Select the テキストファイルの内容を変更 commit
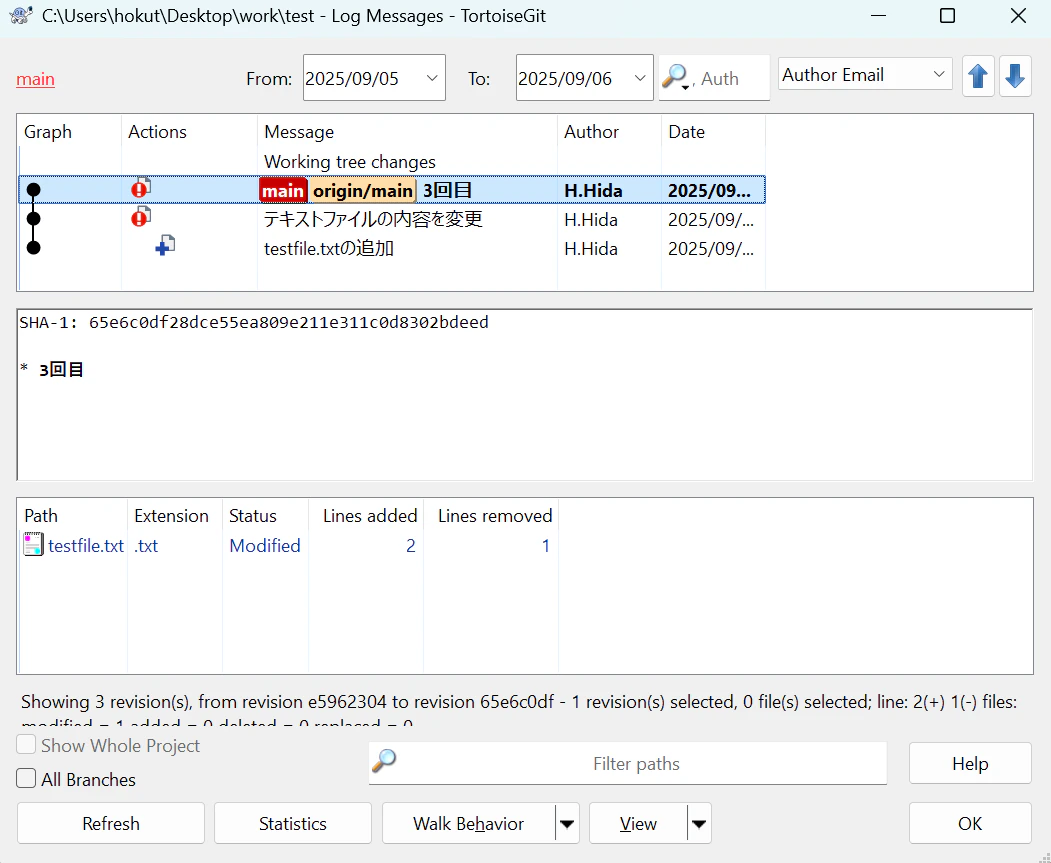This screenshot has width=1051, height=863. point(392,219)
